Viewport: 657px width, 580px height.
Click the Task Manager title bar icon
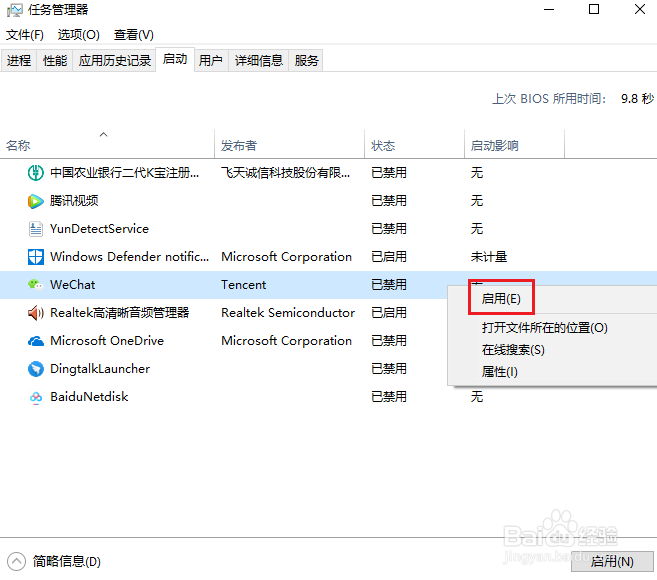pyautogui.click(x=15, y=10)
